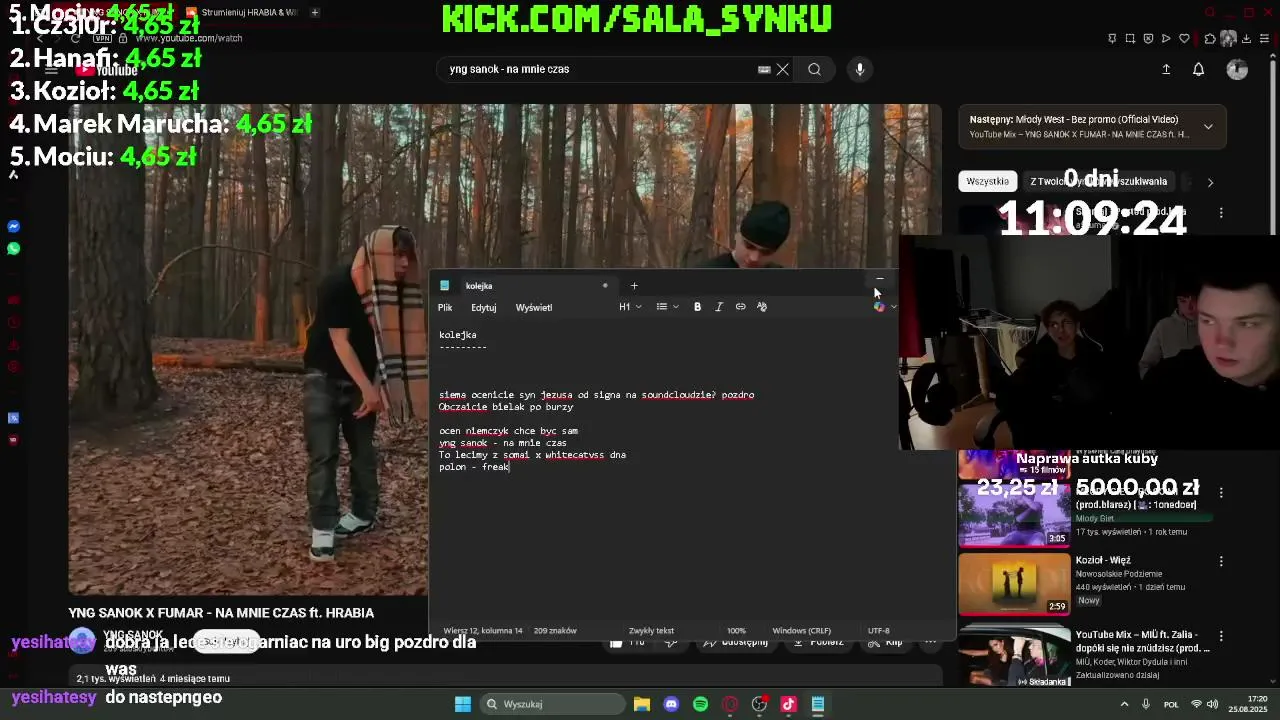
Task: Open the Plik menu
Action: click(x=445, y=307)
